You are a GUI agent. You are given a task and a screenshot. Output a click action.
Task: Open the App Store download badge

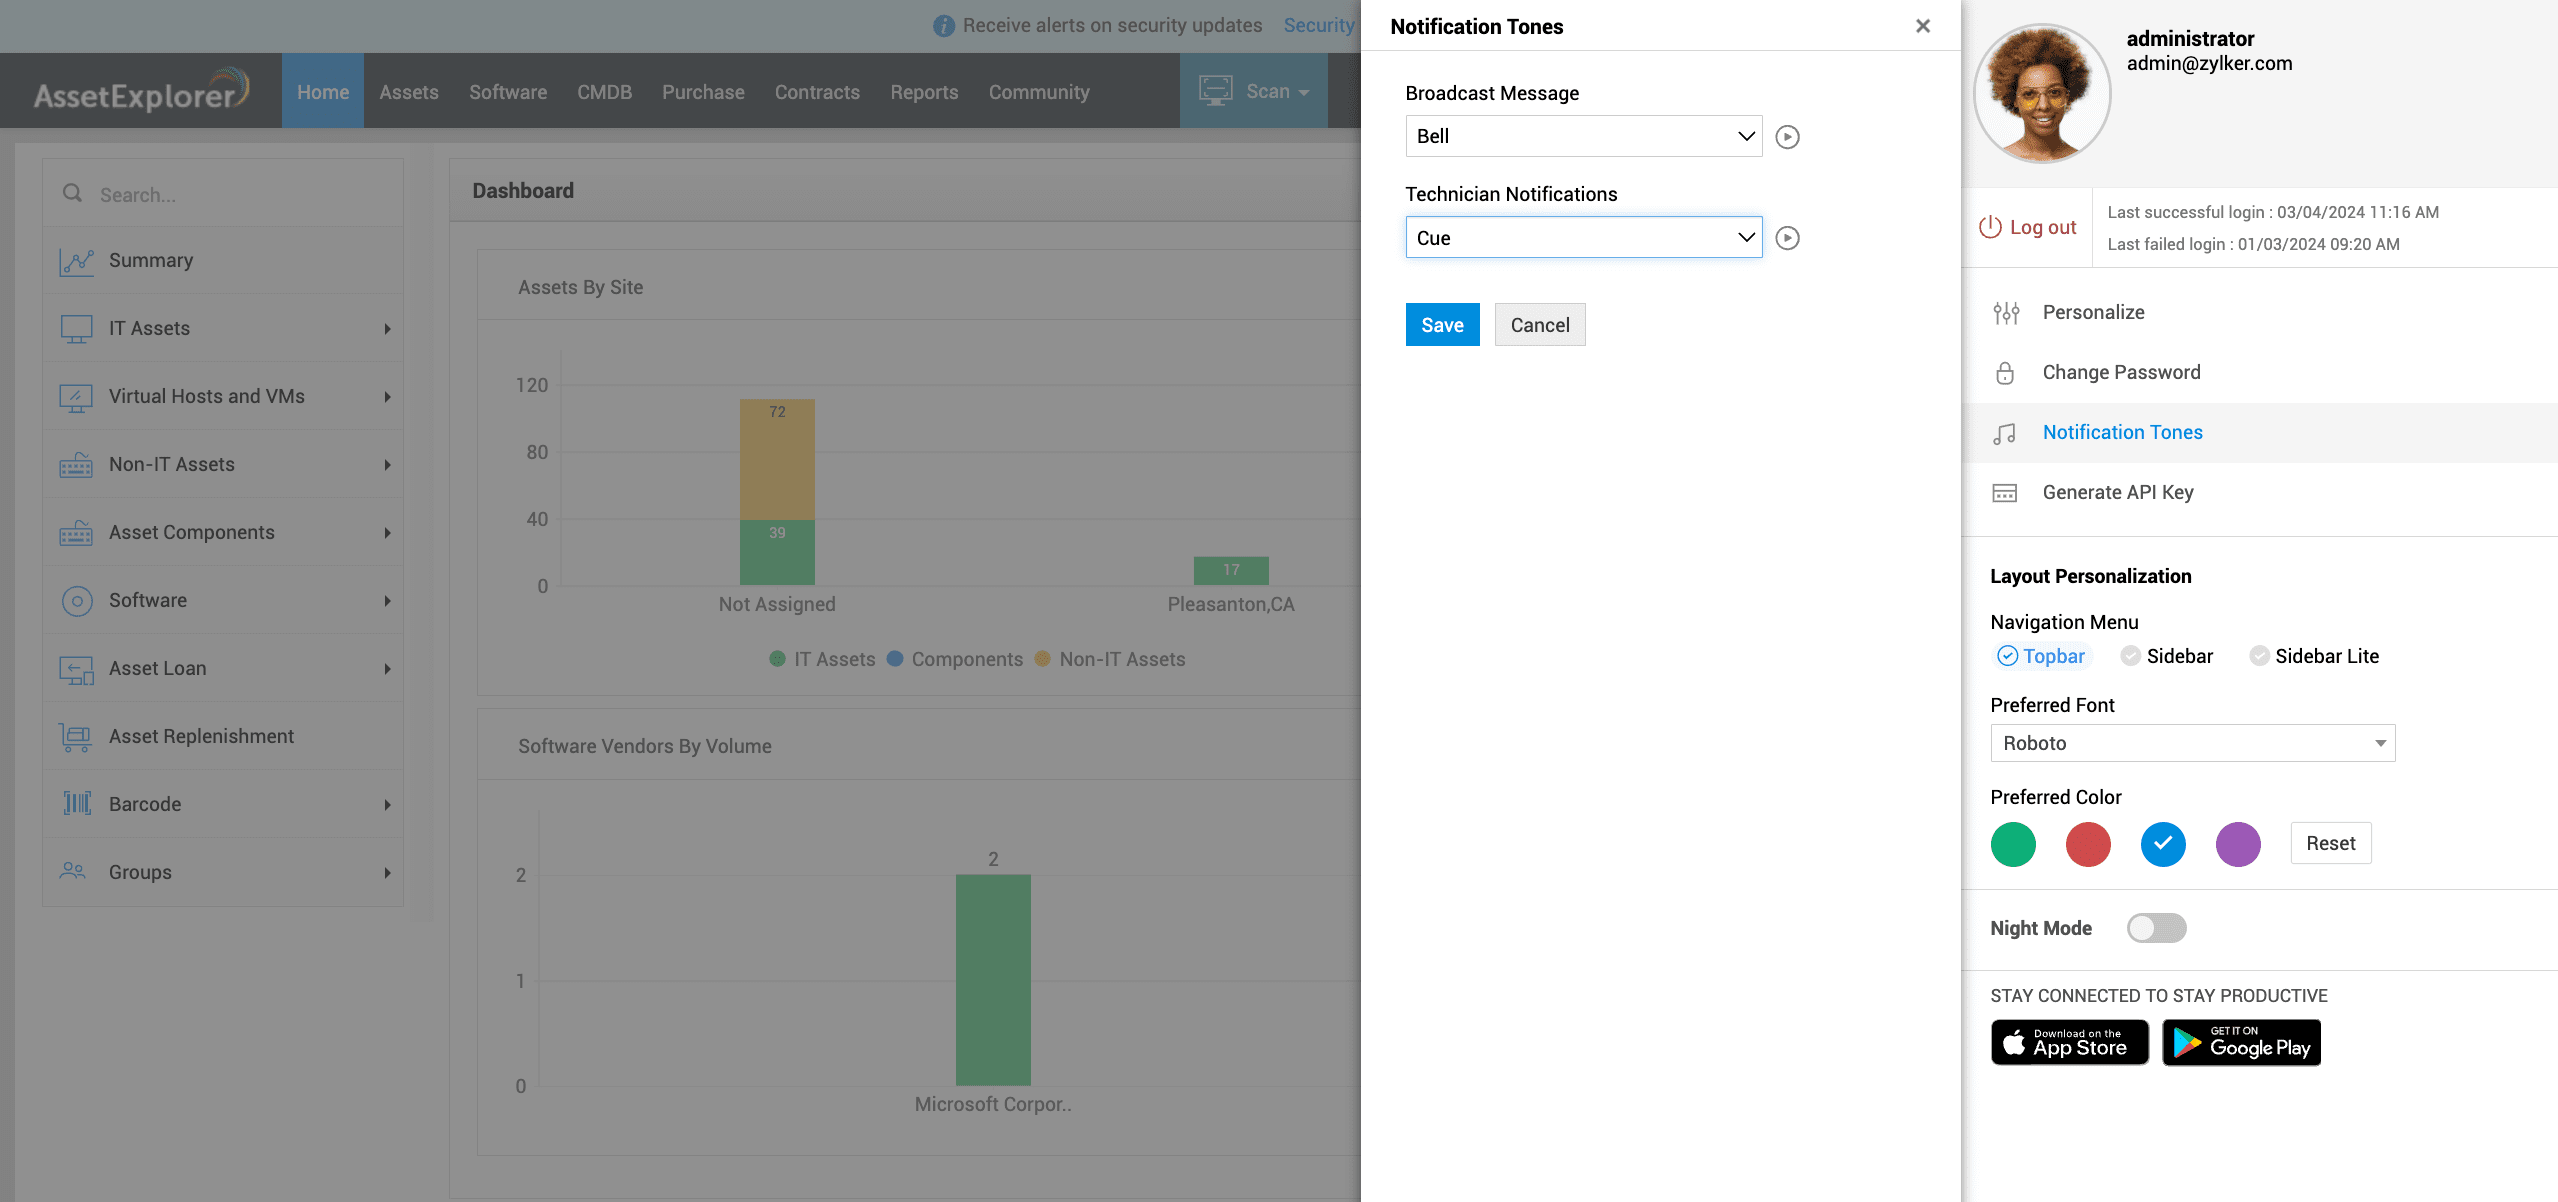[x=2069, y=1042]
